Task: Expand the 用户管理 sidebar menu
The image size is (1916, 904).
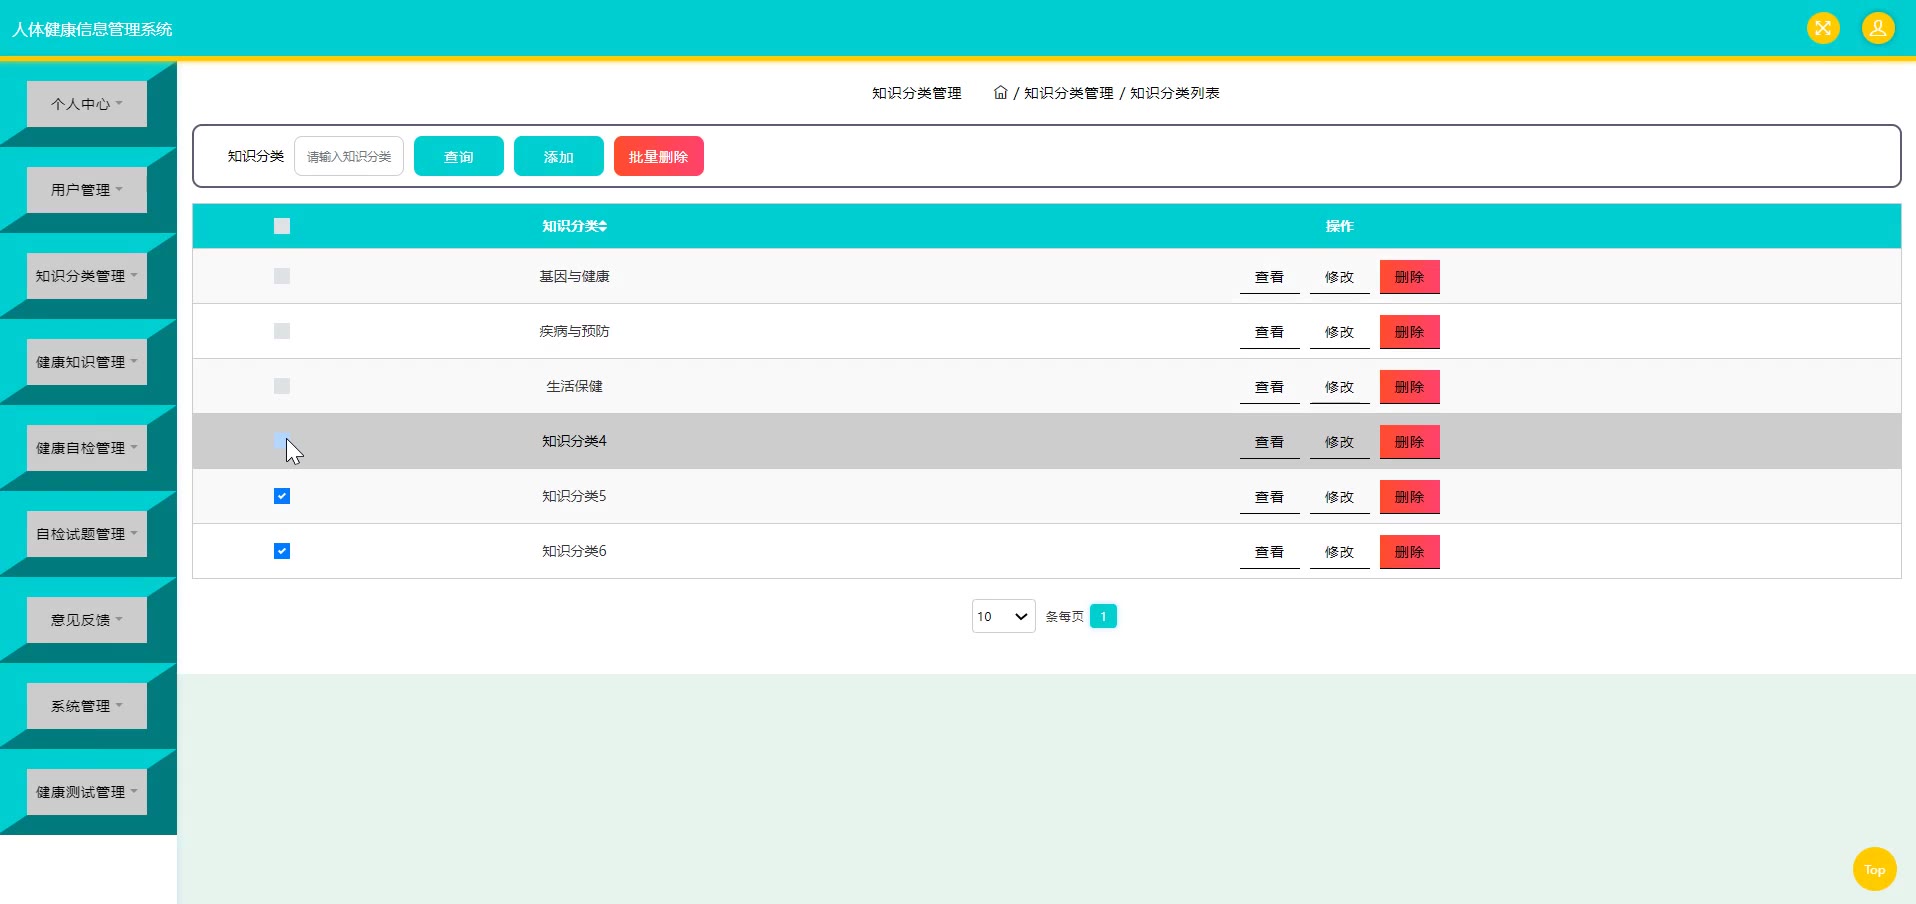Action: pyautogui.click(x=87, y=190)
